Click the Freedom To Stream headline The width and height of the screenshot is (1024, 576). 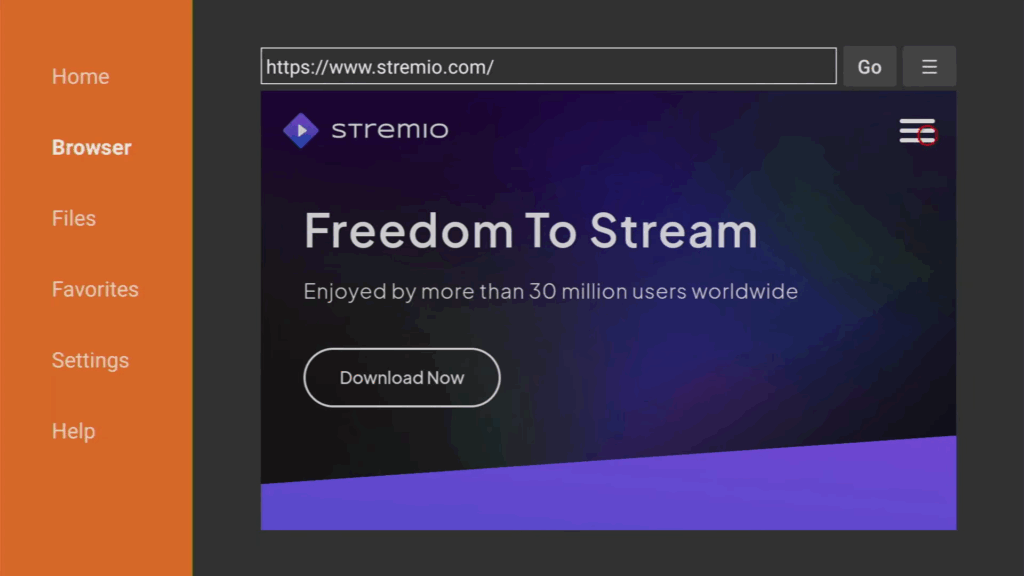tap(530, 231)
